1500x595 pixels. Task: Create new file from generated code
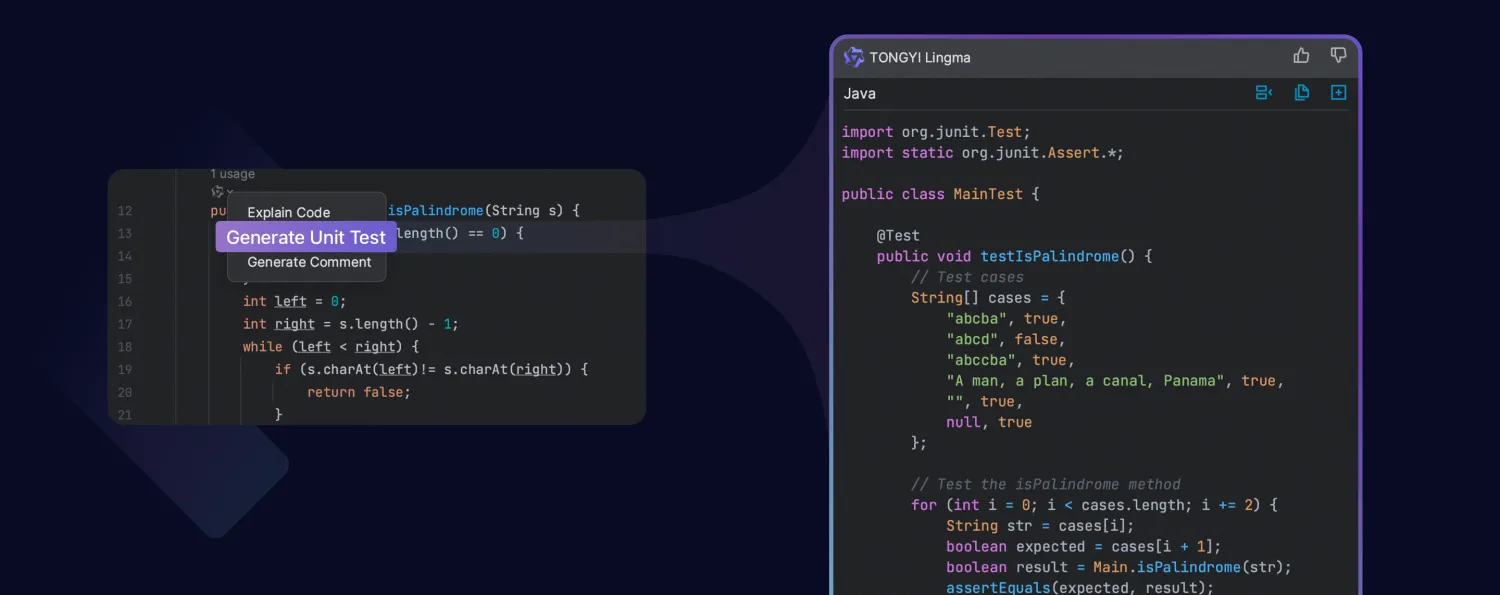(1338, 92)
